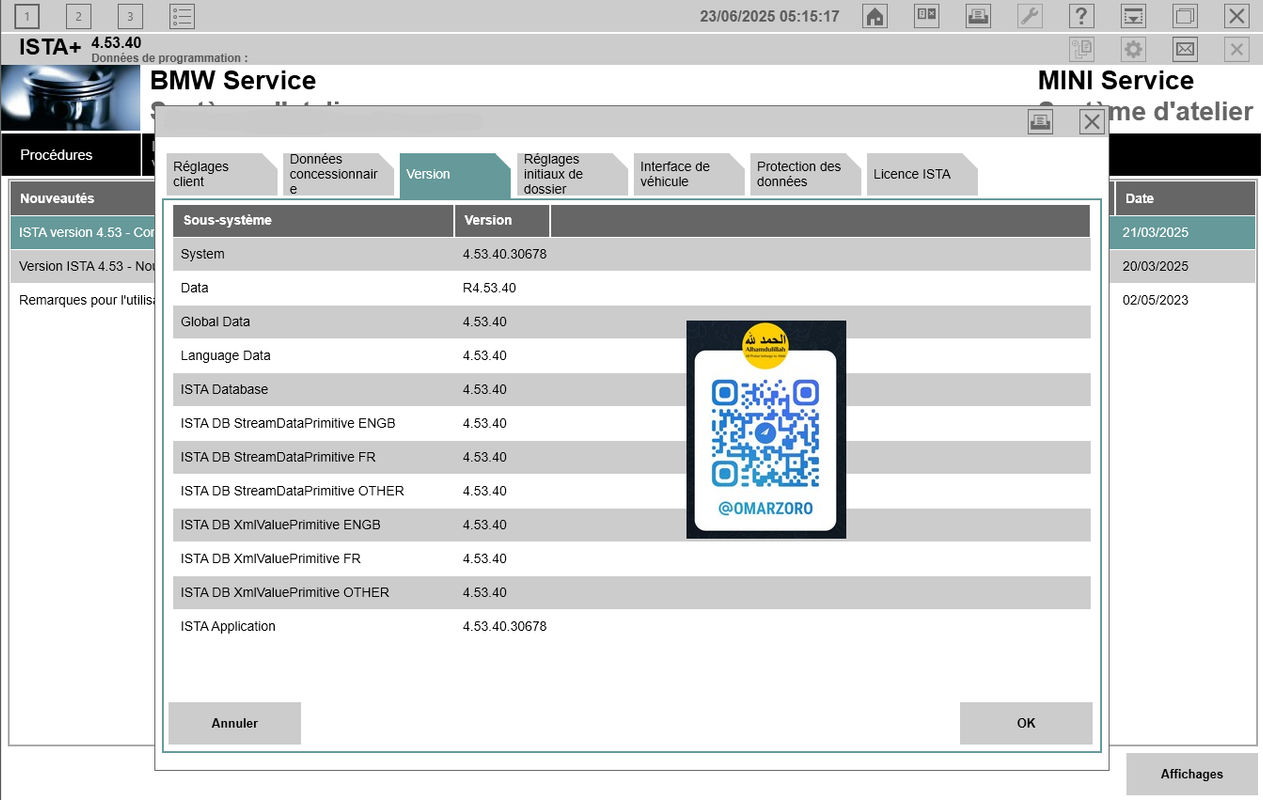This screenshot has height=800, width=1263.
Task: Open the Licence ISTA tab
Action: click(921, 174)
